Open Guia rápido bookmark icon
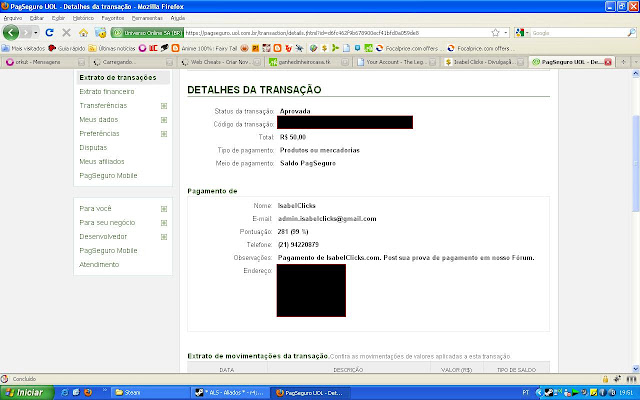 pyautogui.click(x=52, y=48)
